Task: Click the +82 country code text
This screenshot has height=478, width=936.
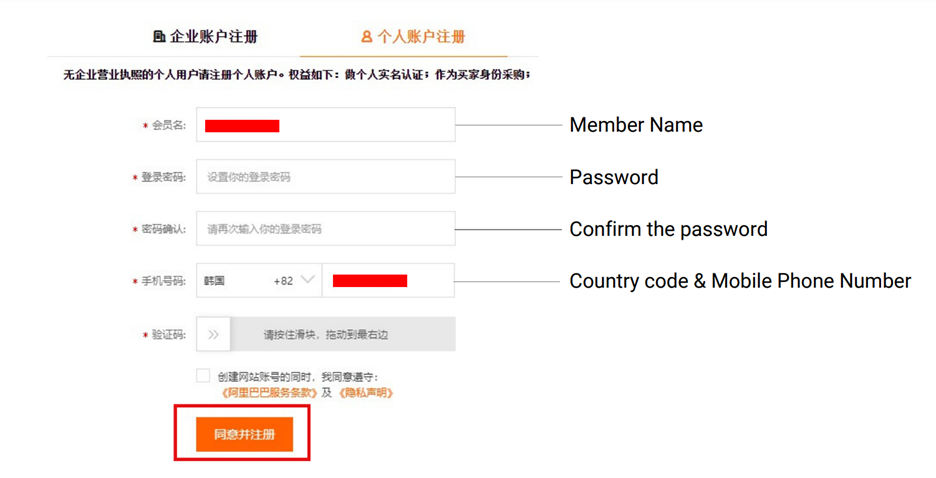Action: point(283,281)
